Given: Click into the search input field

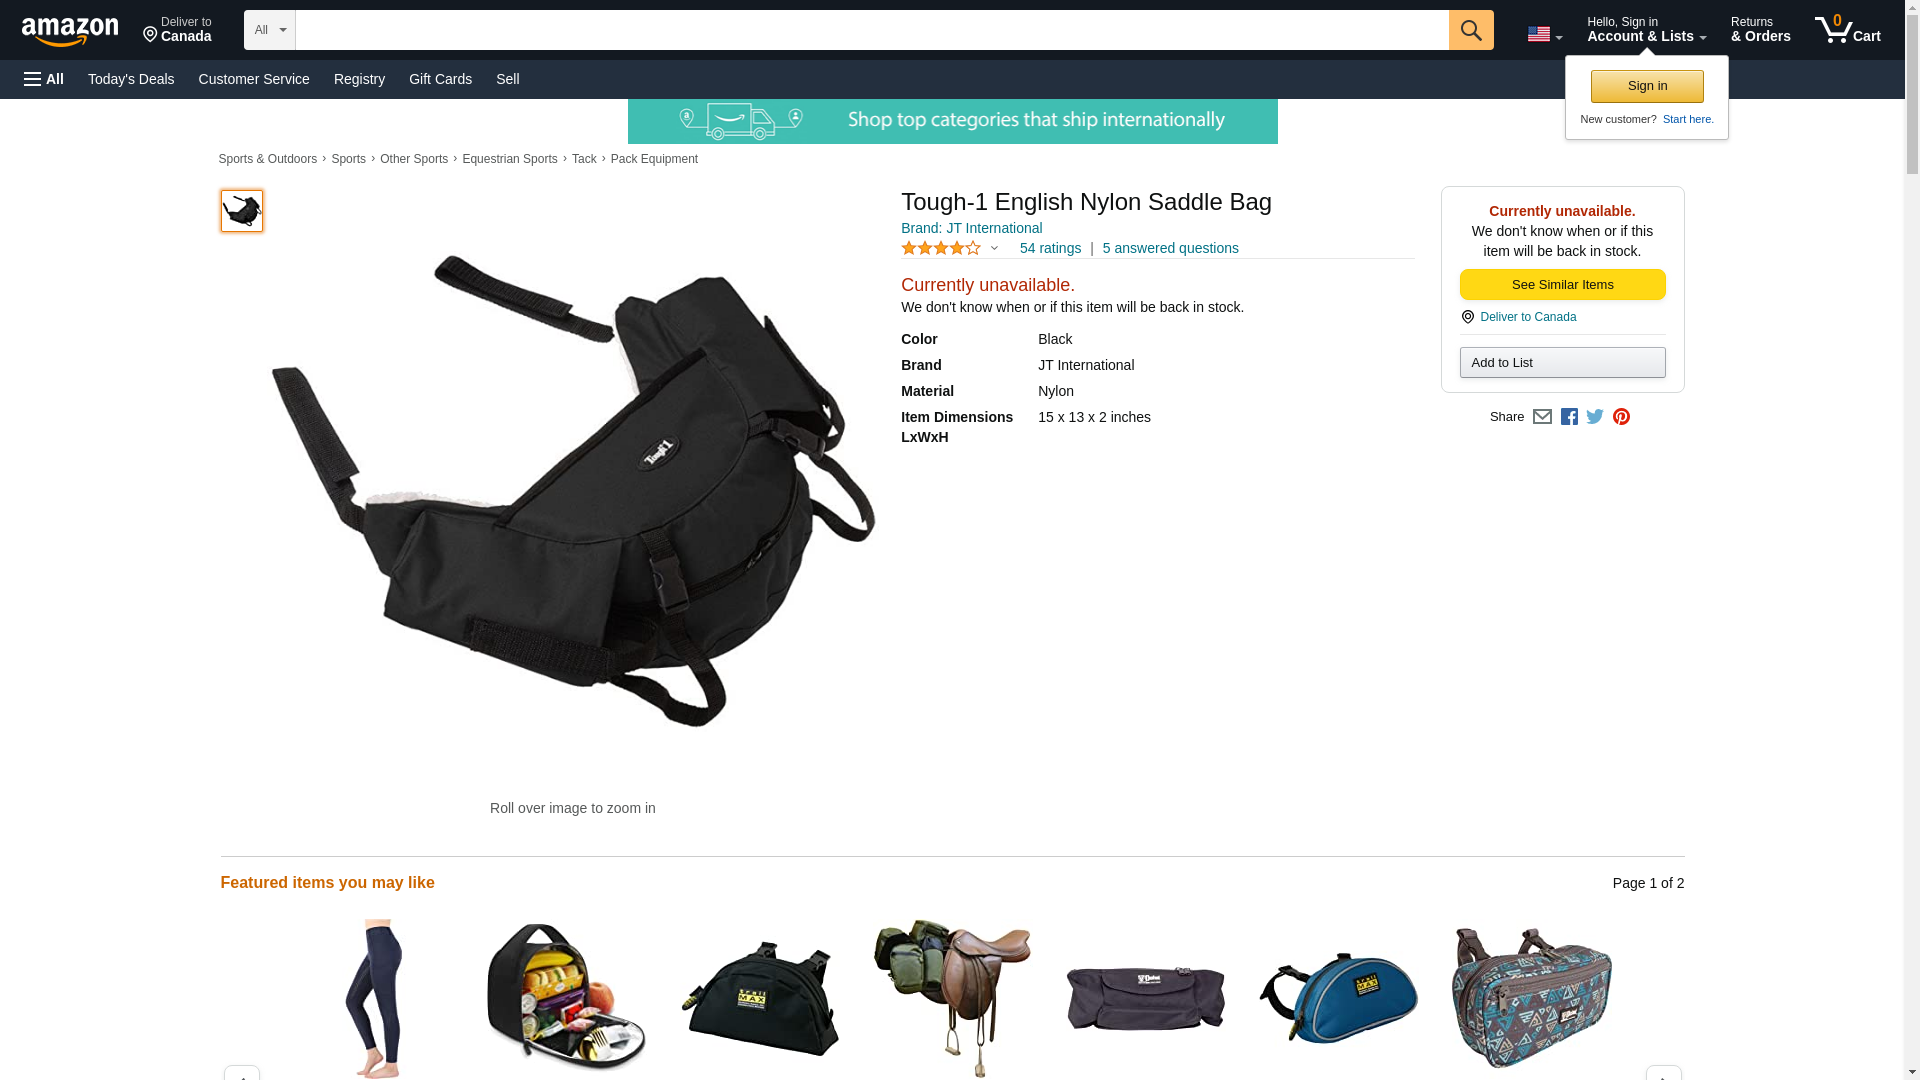Looking at the screenshot, I should pos(872,30).
